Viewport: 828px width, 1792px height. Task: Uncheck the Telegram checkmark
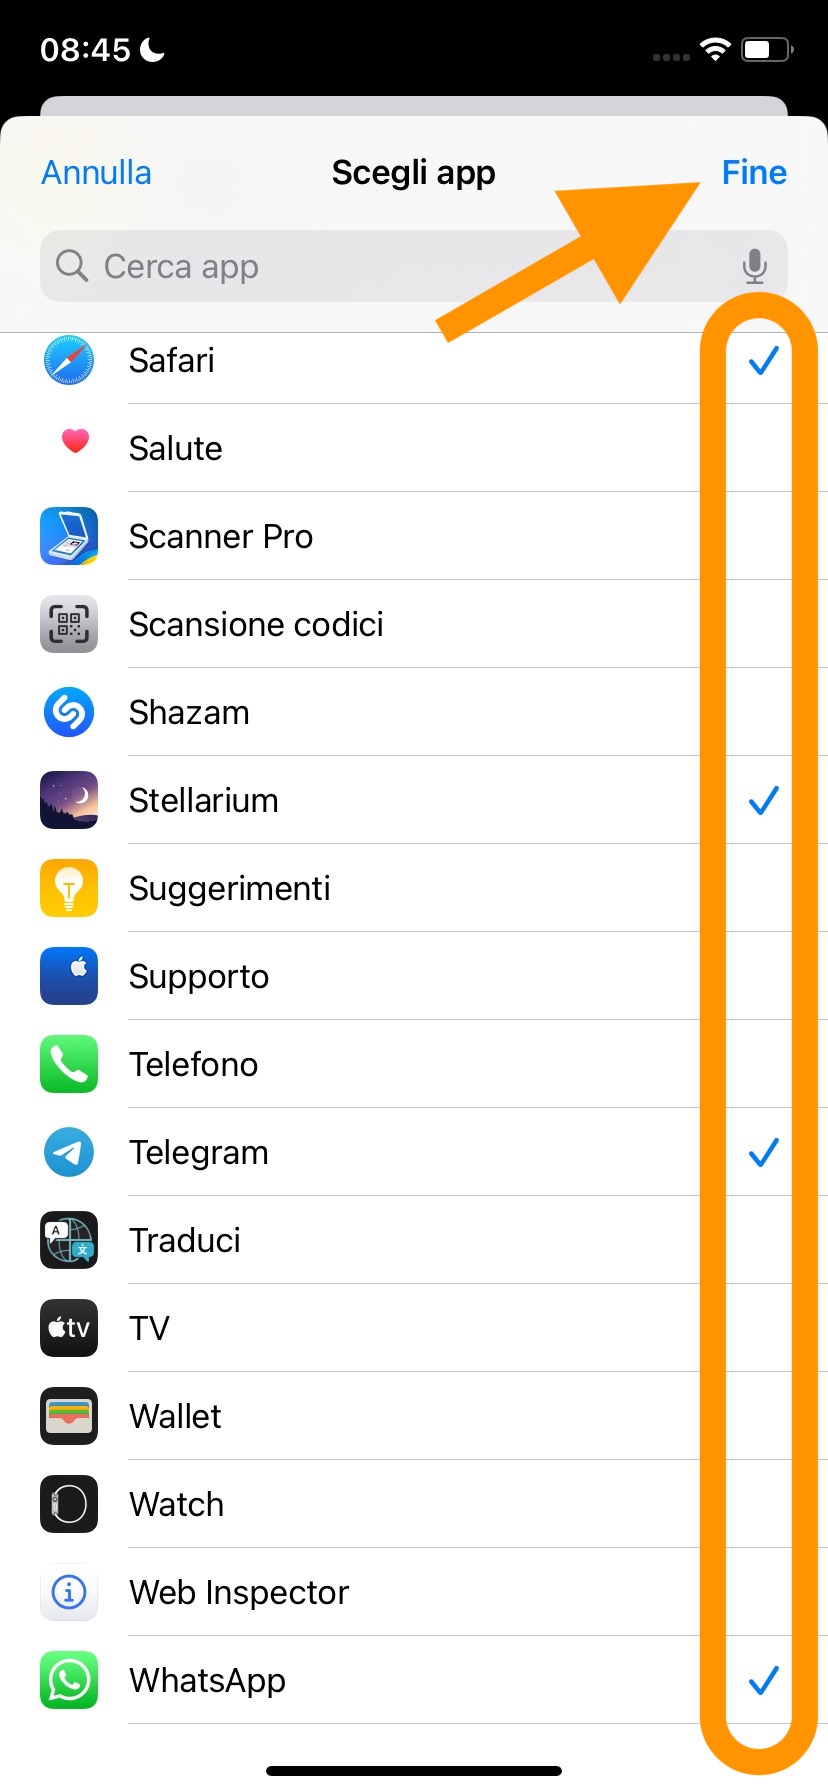click(763, 1152)
